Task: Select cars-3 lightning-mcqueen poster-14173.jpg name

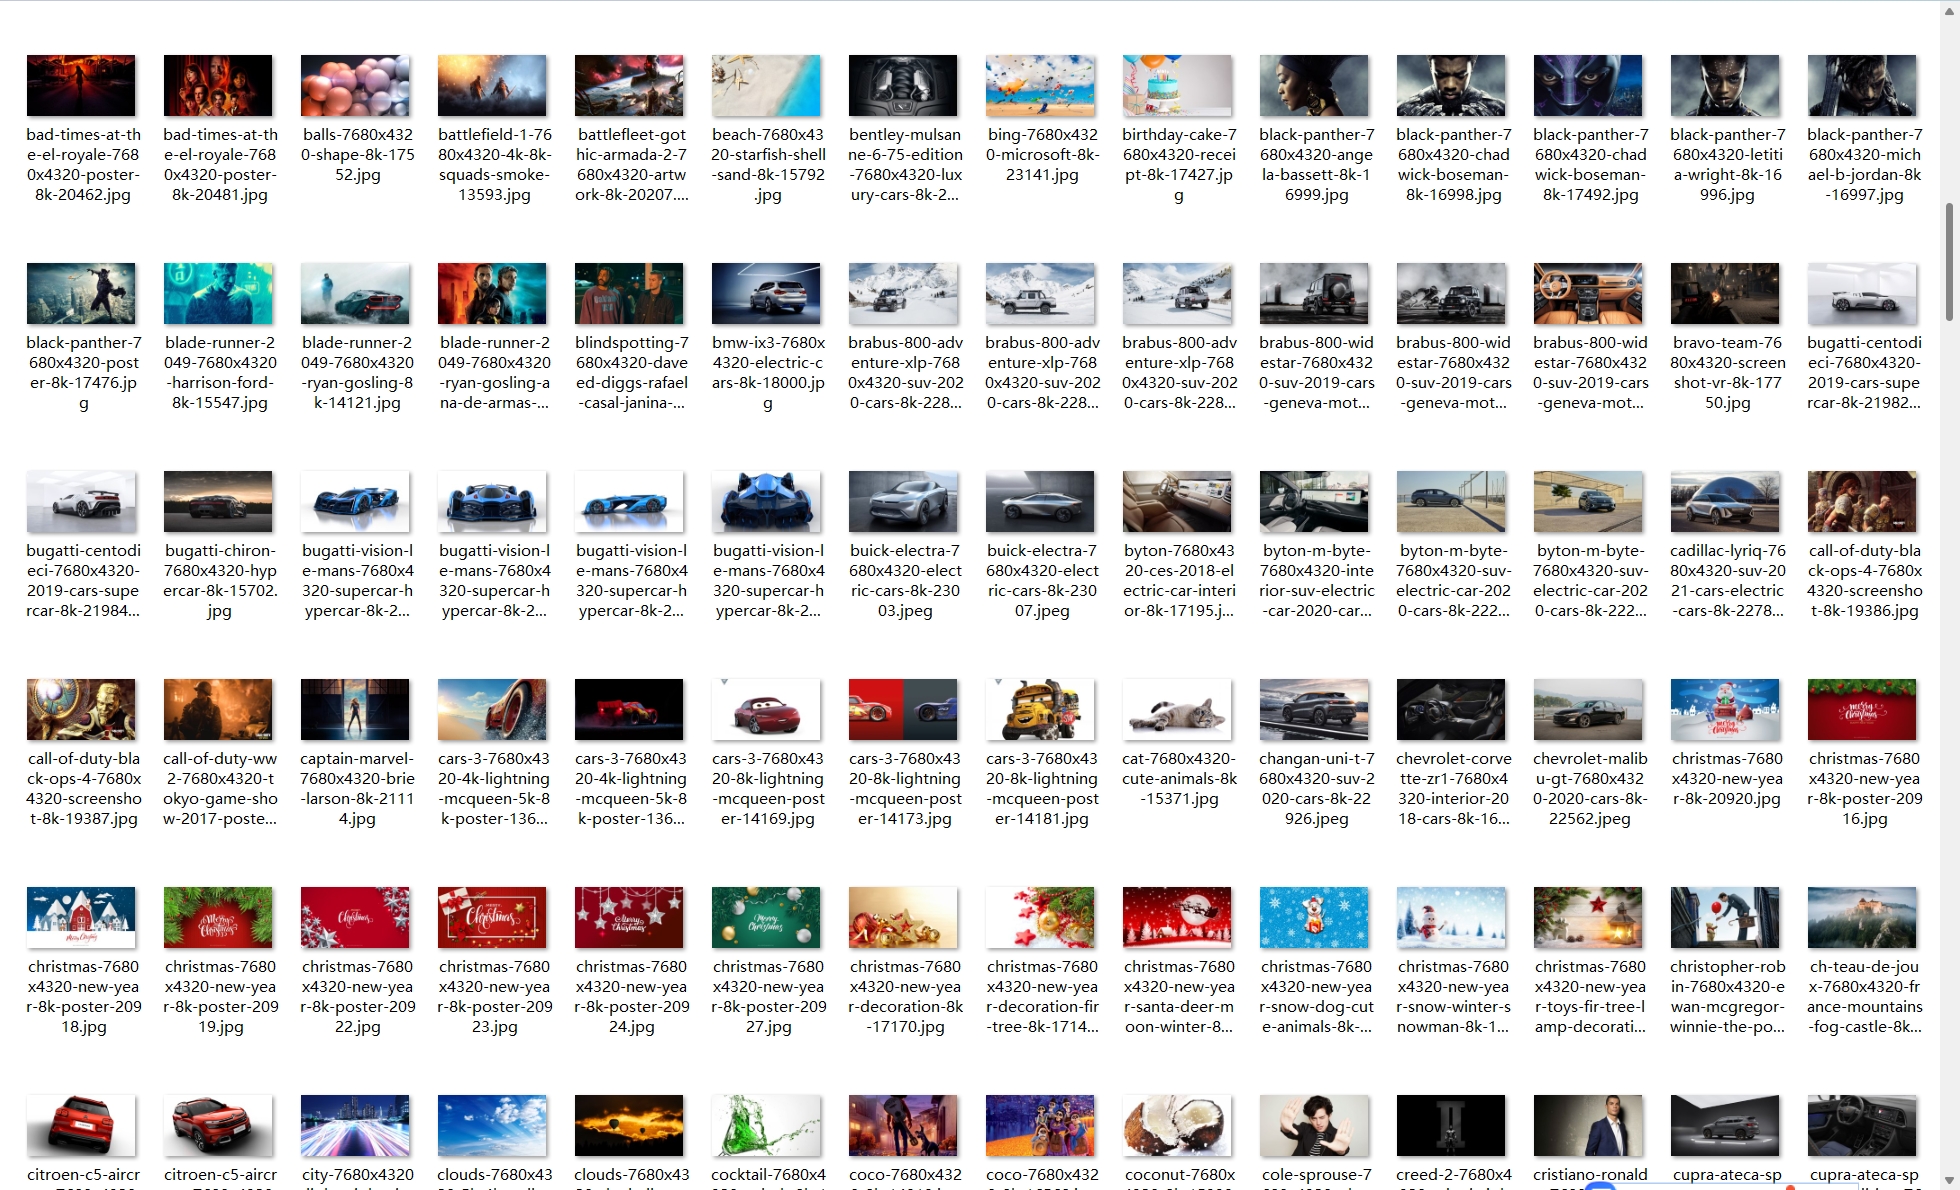Action: (905, 788)
